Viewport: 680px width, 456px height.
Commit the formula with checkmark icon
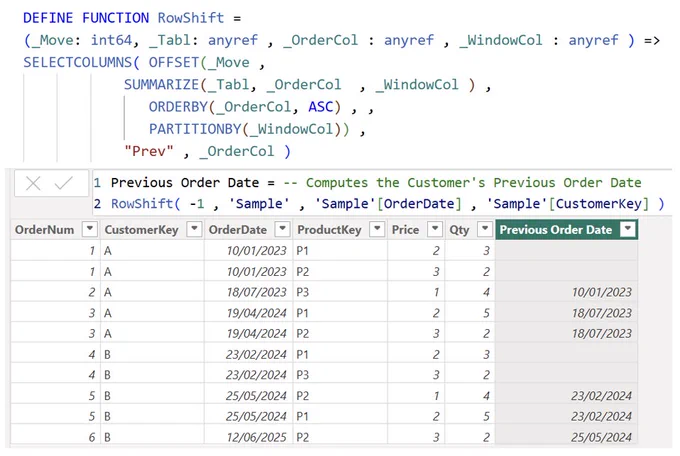click(x=63, y=184)
